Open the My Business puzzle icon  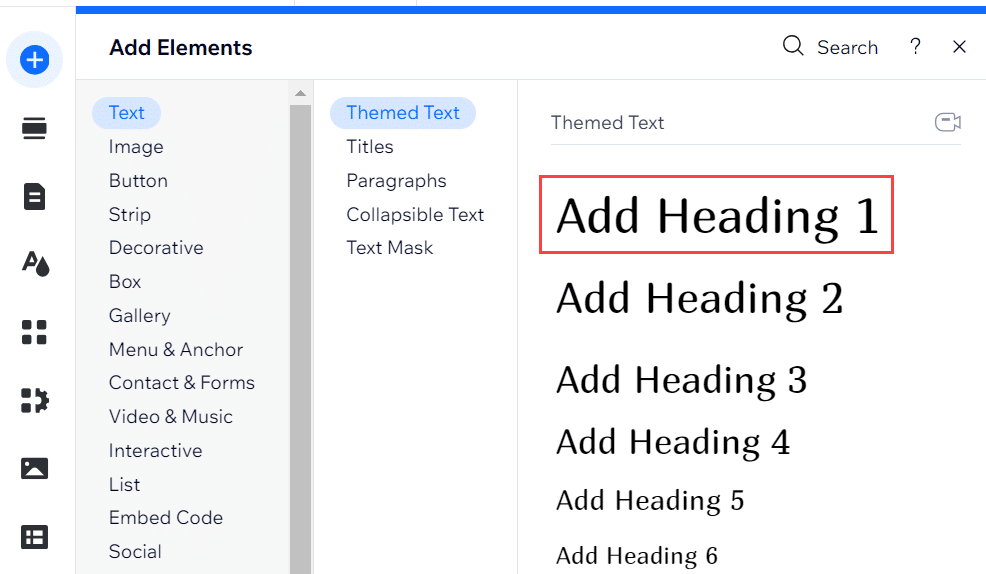[35, 400]
